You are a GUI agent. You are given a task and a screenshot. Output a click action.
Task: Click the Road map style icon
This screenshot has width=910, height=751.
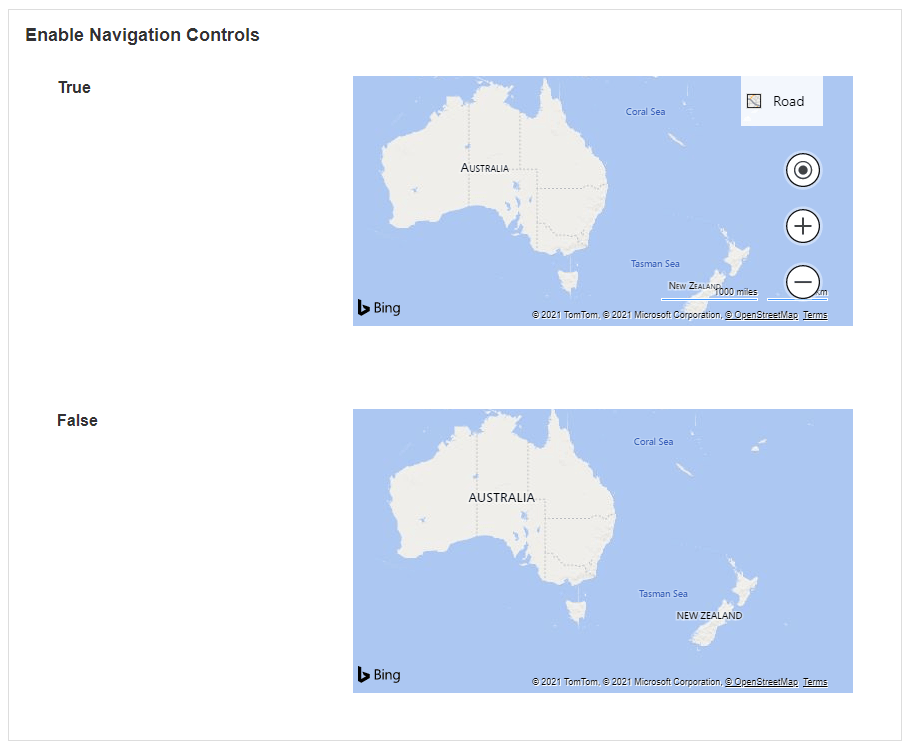pos(754,101)
